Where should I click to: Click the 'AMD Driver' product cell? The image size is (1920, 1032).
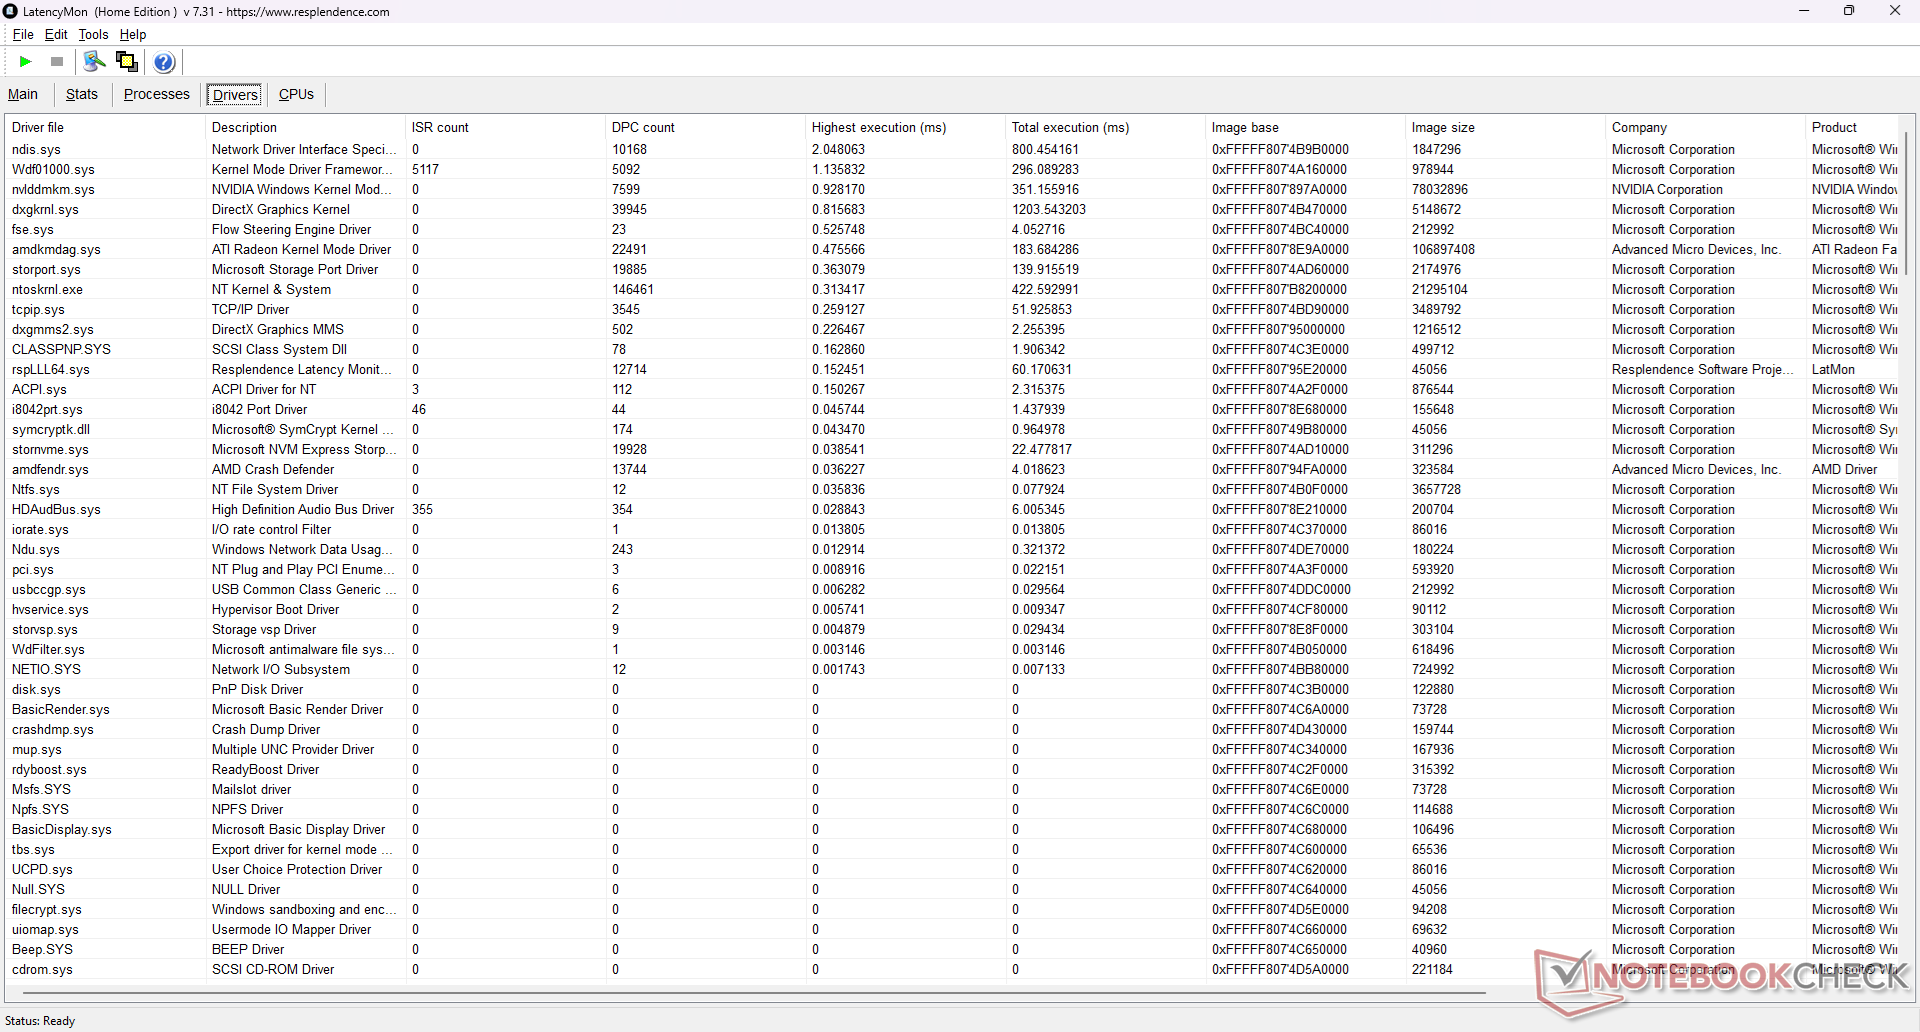coord(1844,469)
